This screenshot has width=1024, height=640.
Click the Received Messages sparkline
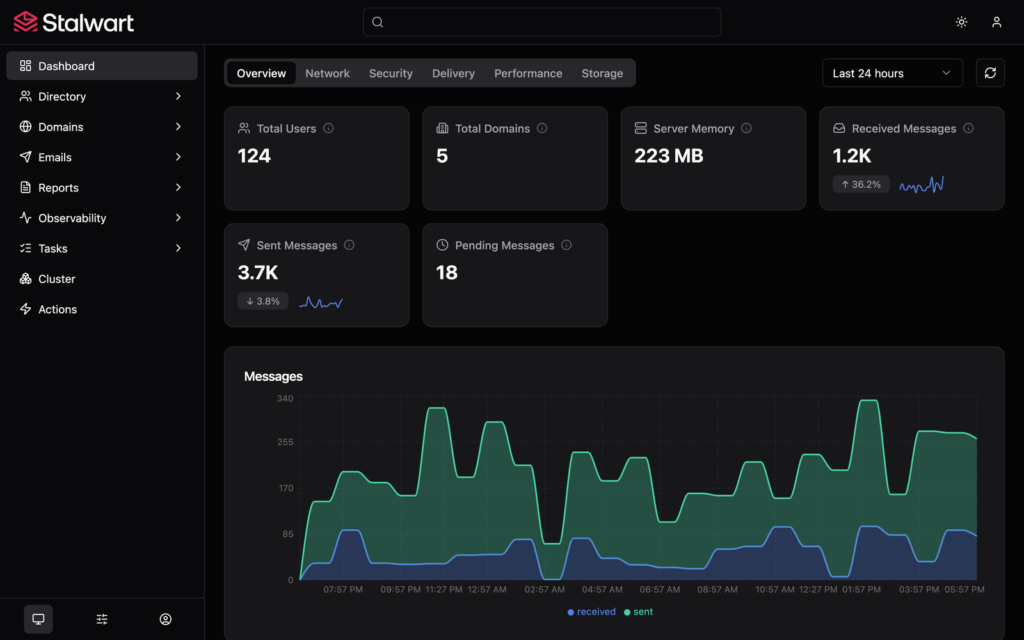[921, 185]
